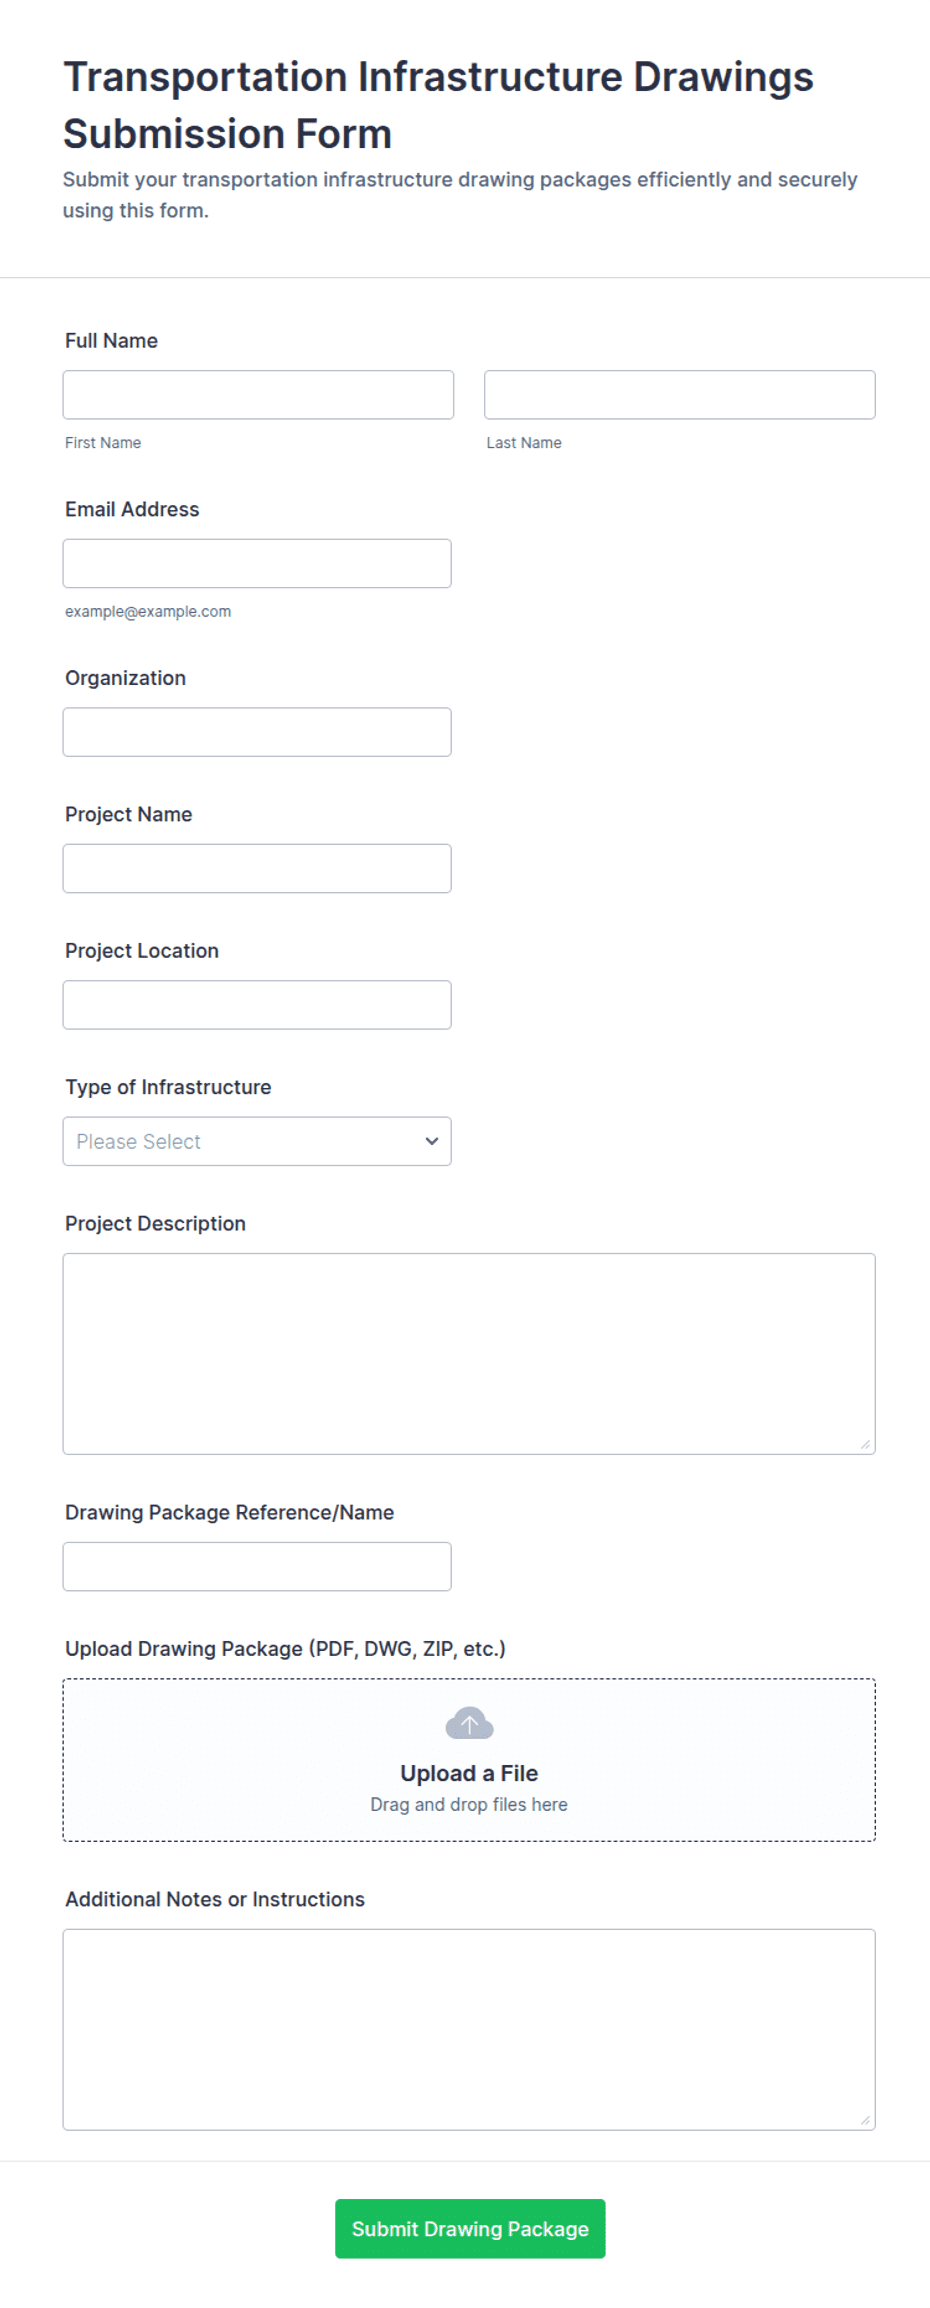This screenshot has width=930, height=2308.
Task: Click inside the Project Description text area
Action: [x=469, y=1354]
